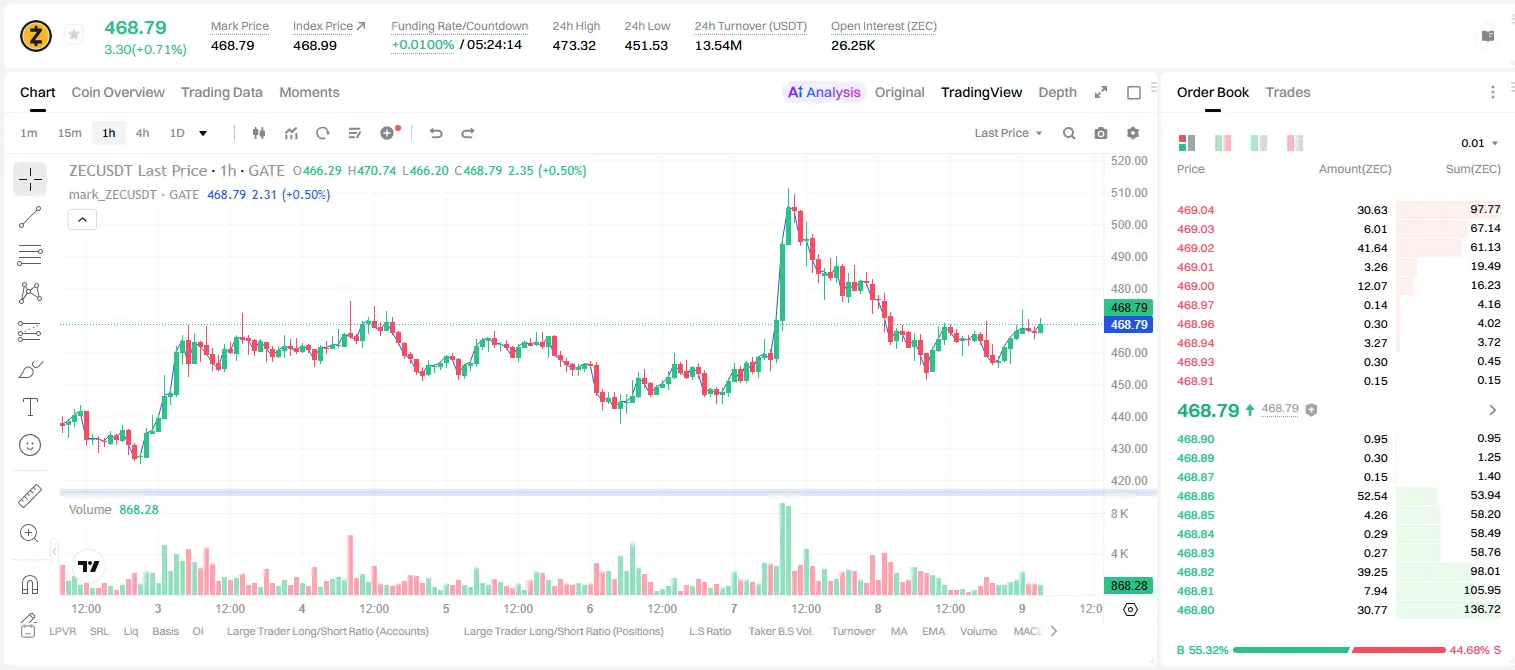
Task: Switch chart to Depth view
Action: click(x=1057, y=92)
